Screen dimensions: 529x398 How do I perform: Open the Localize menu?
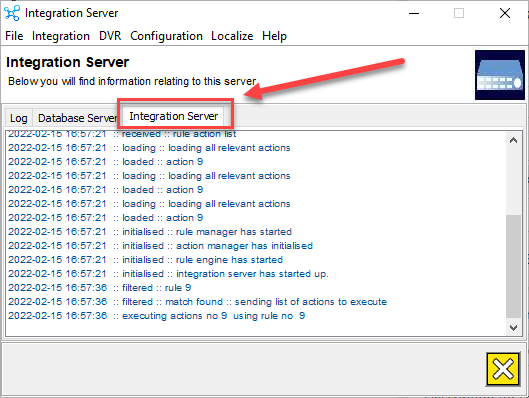coord(232,36)
